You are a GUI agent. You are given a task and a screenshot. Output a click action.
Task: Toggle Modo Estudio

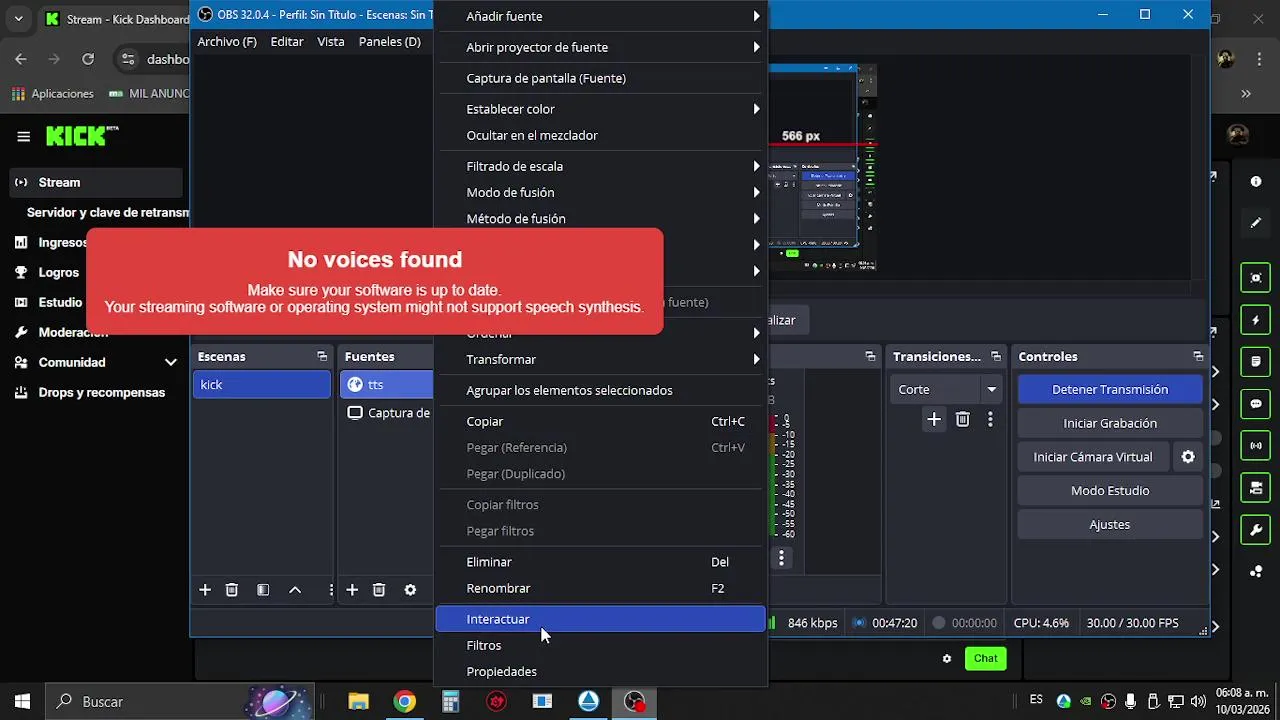(1110, 490)
